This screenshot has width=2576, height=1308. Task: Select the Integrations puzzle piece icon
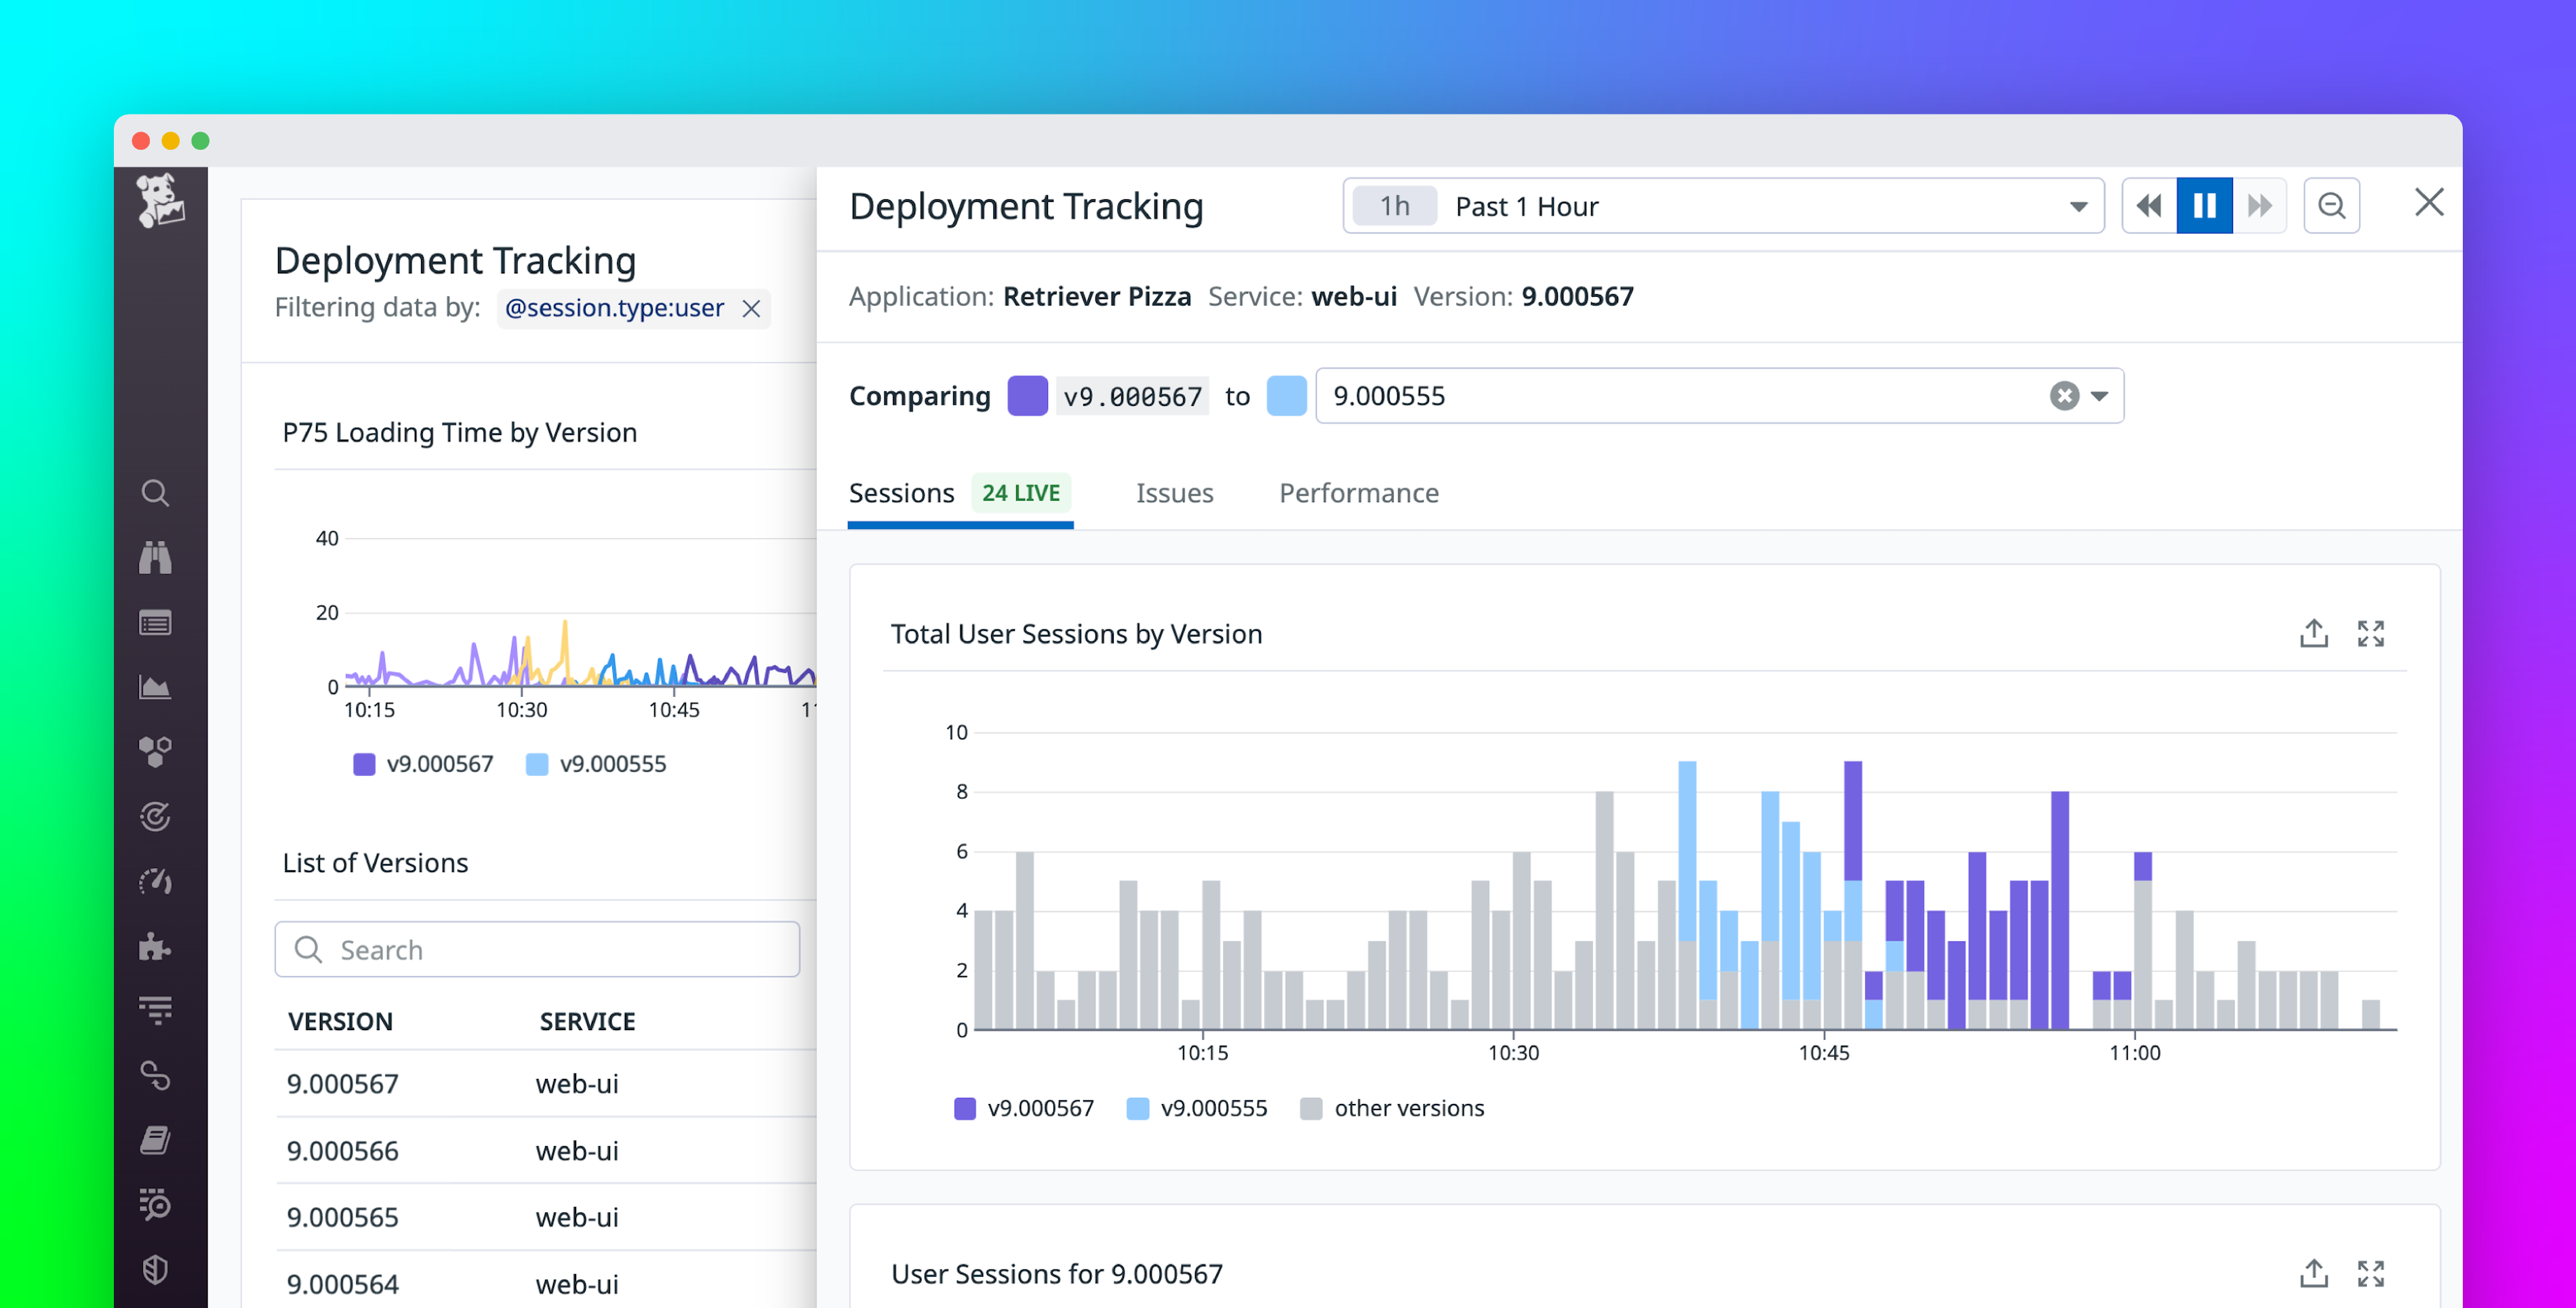[155, 947]
